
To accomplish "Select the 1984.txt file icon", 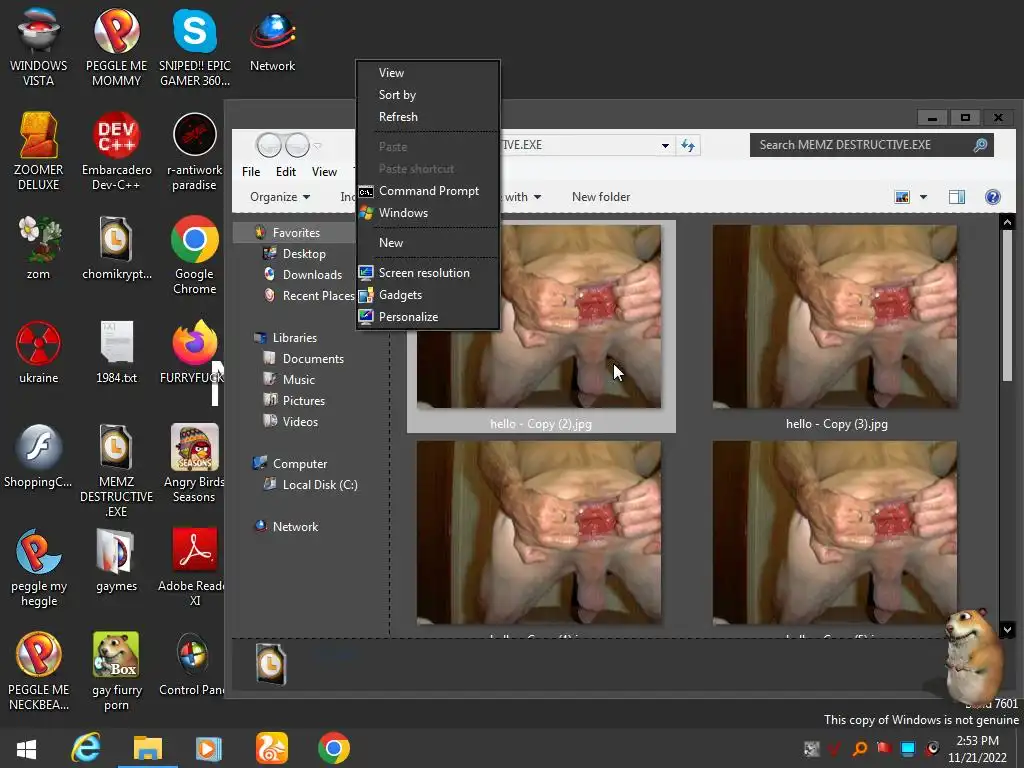I will (116, 352).
